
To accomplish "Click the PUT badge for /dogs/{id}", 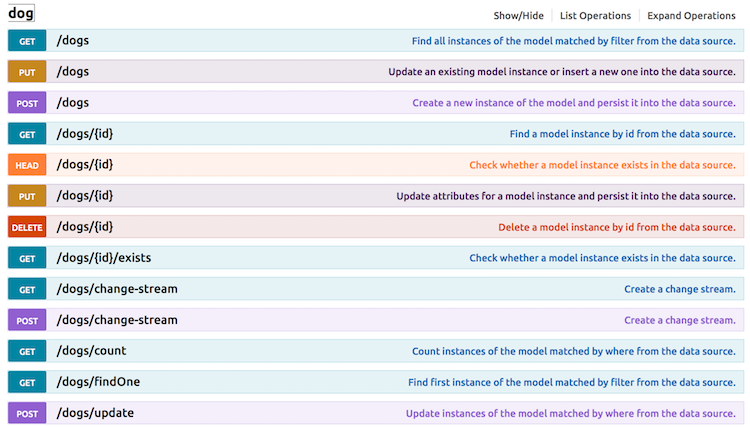I will tap(27, 196).
